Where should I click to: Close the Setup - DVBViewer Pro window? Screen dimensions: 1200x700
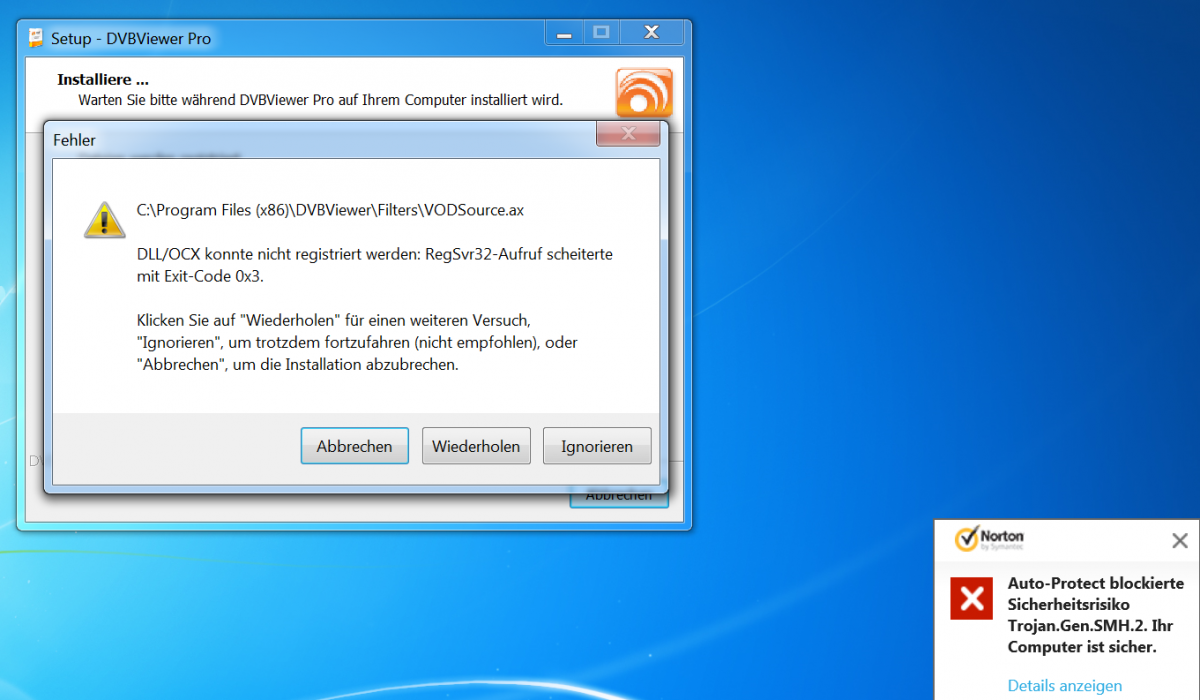tap(652, 33)
